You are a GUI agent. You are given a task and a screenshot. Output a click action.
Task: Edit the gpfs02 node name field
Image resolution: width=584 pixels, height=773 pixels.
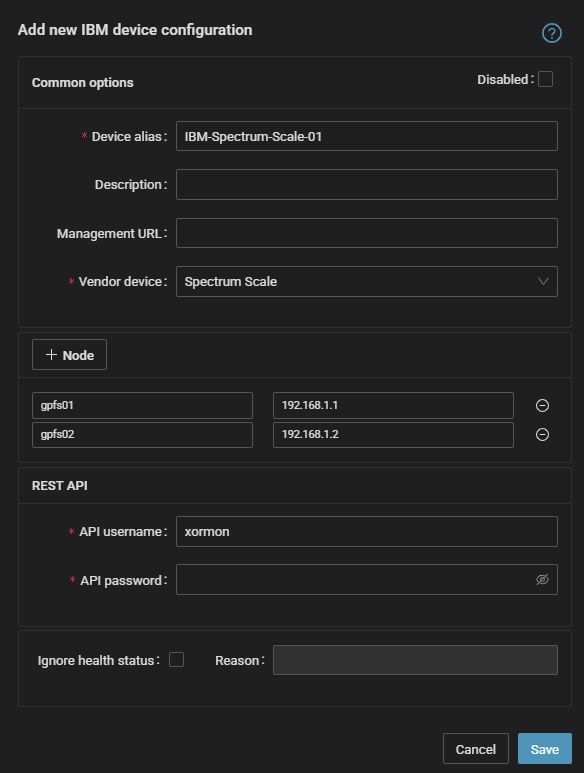coord(142,434)
